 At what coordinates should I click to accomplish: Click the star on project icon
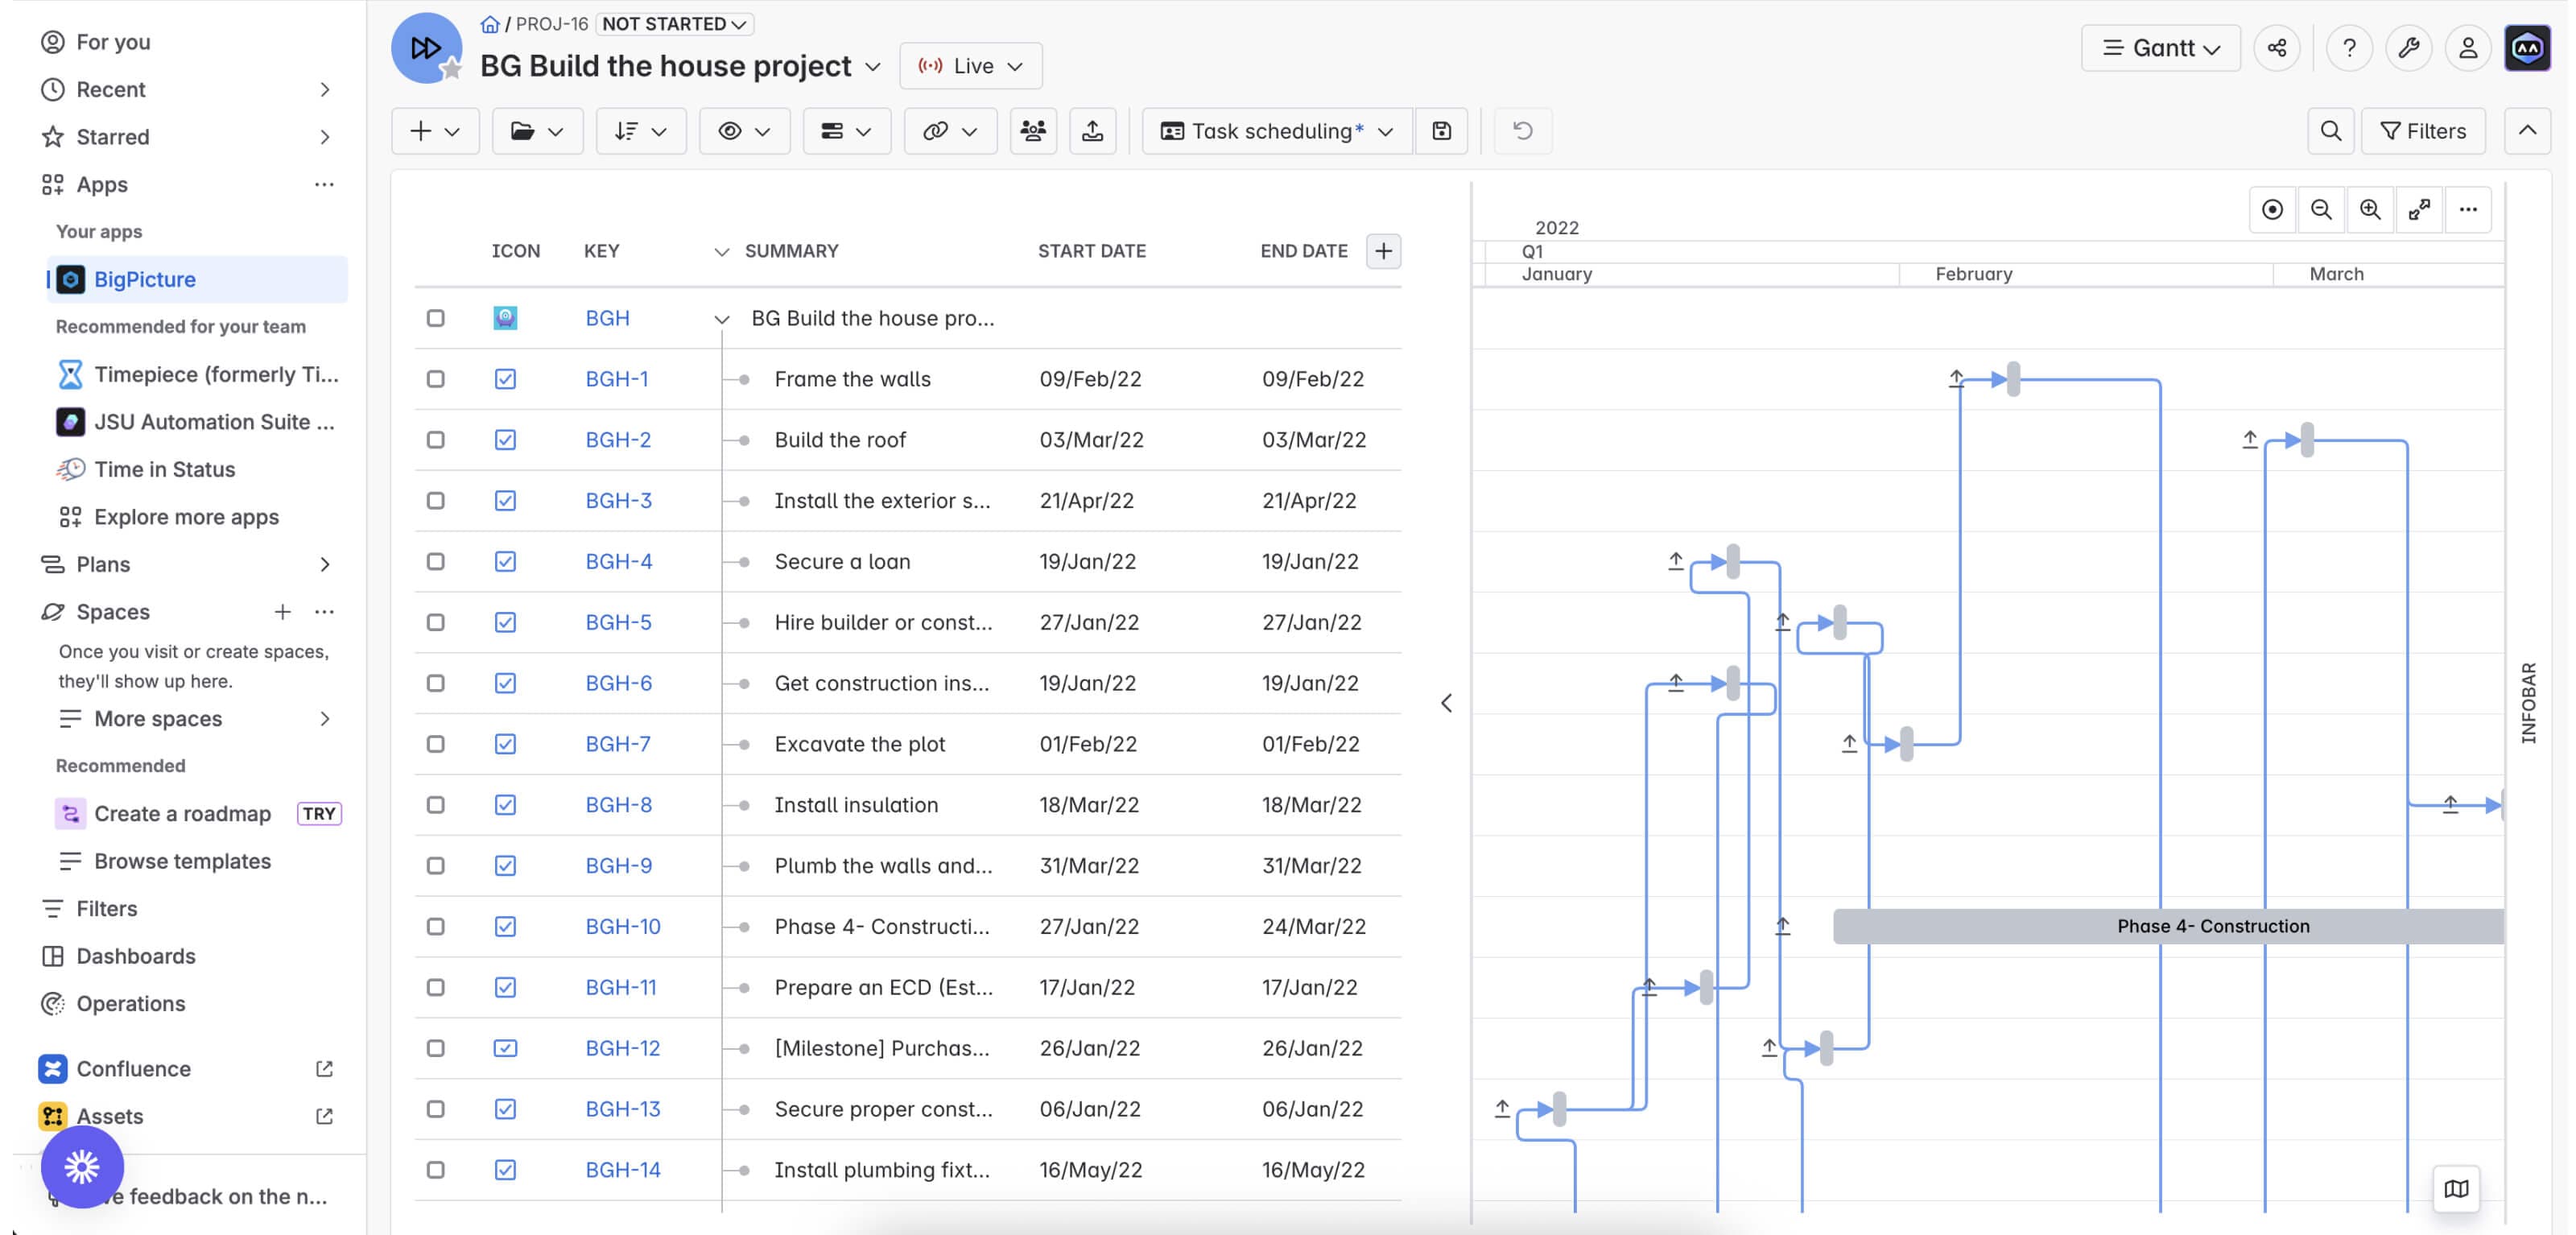pyautogui.click(x=452, y=68)
